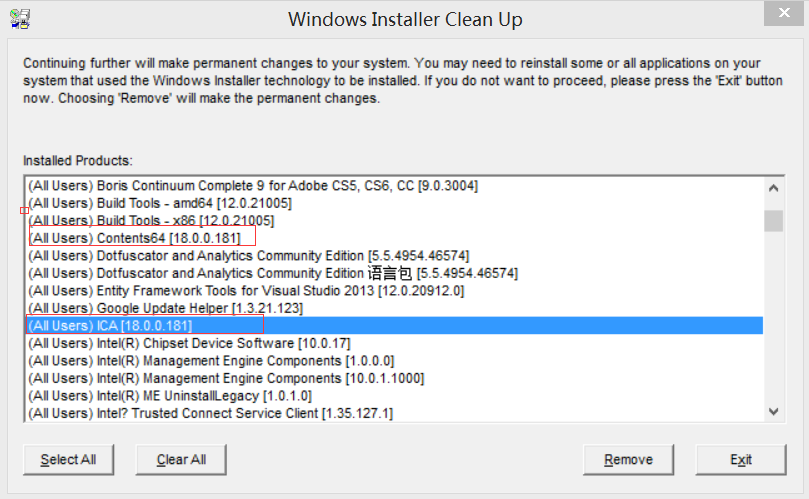Select Contents64 [18.0.0.181] entry
Viewport: 809px width, 499px height.
click(x=395, y=238)
